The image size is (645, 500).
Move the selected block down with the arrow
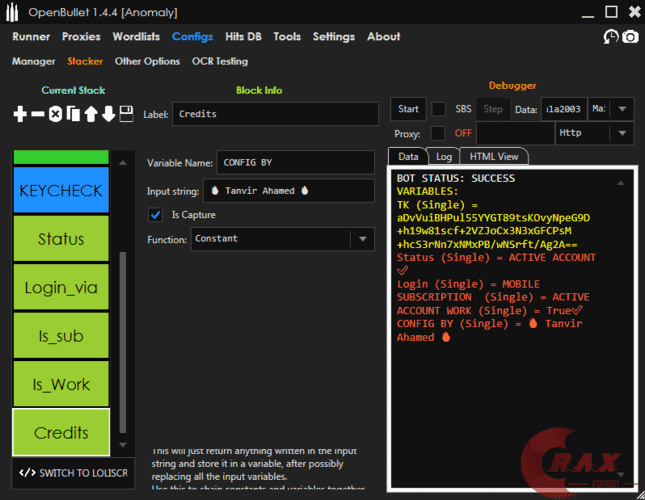(108, 114)
